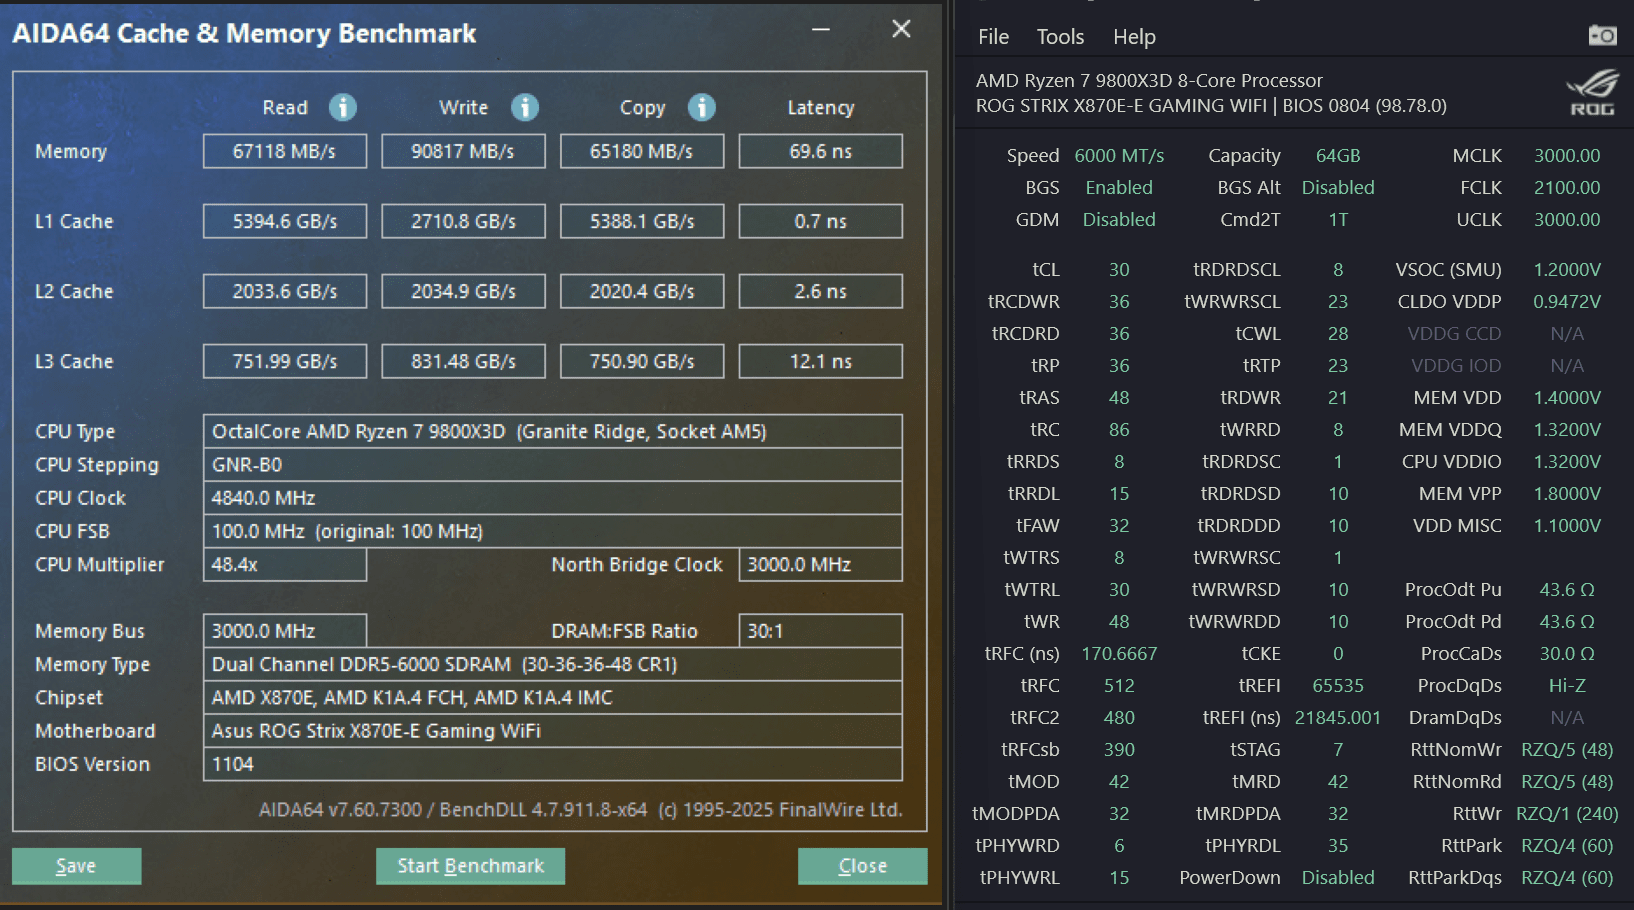Click ProcCaDs value 30.0 Ω

click(1567, 654)
